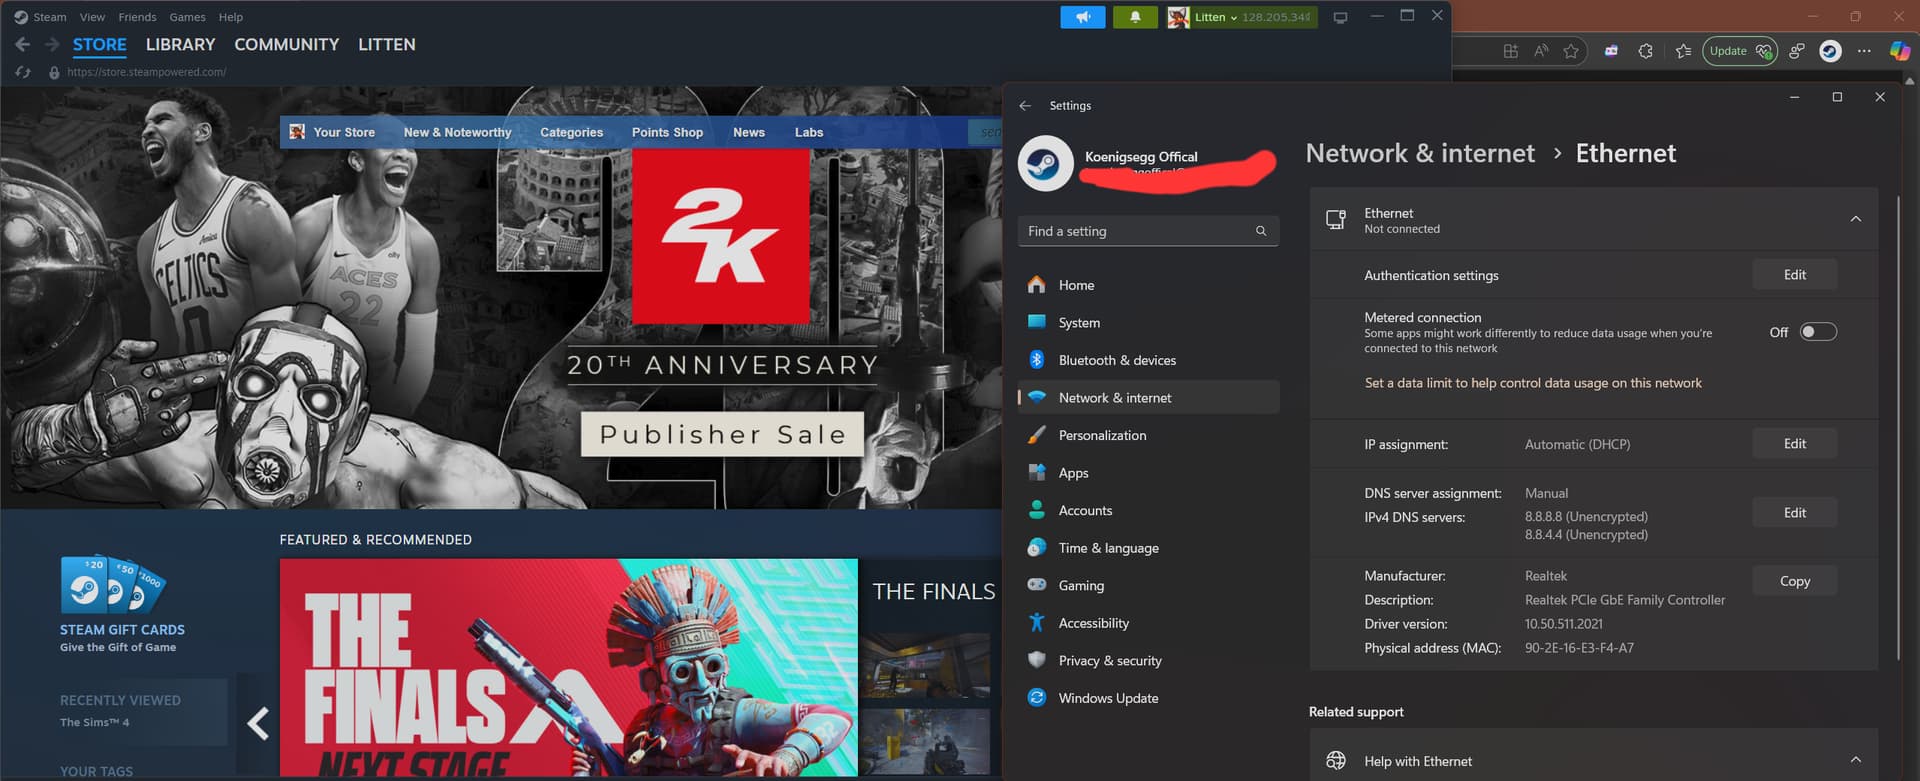Open the Categories store tab
The image size is (1920, 781).
coord(571,132)
